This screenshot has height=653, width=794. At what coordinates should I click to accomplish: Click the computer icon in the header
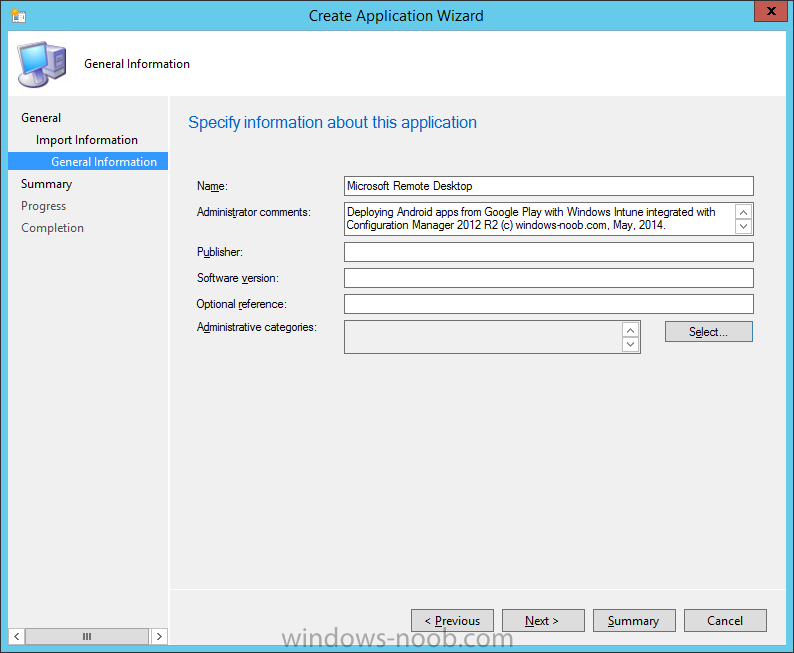(42, 64)
